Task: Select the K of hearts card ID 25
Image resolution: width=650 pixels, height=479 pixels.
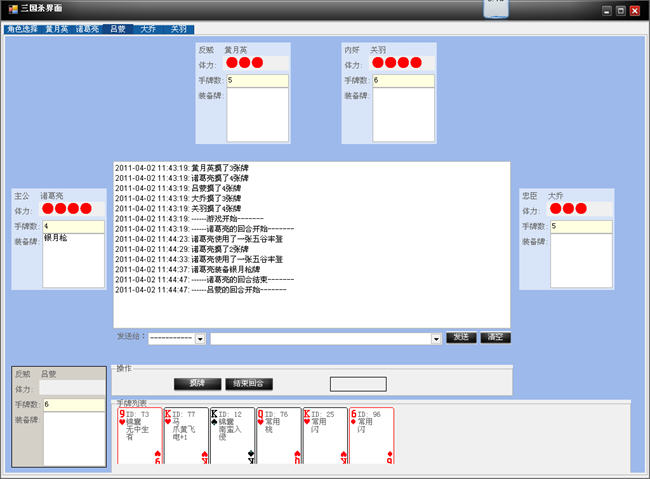Action: (325, 435)
